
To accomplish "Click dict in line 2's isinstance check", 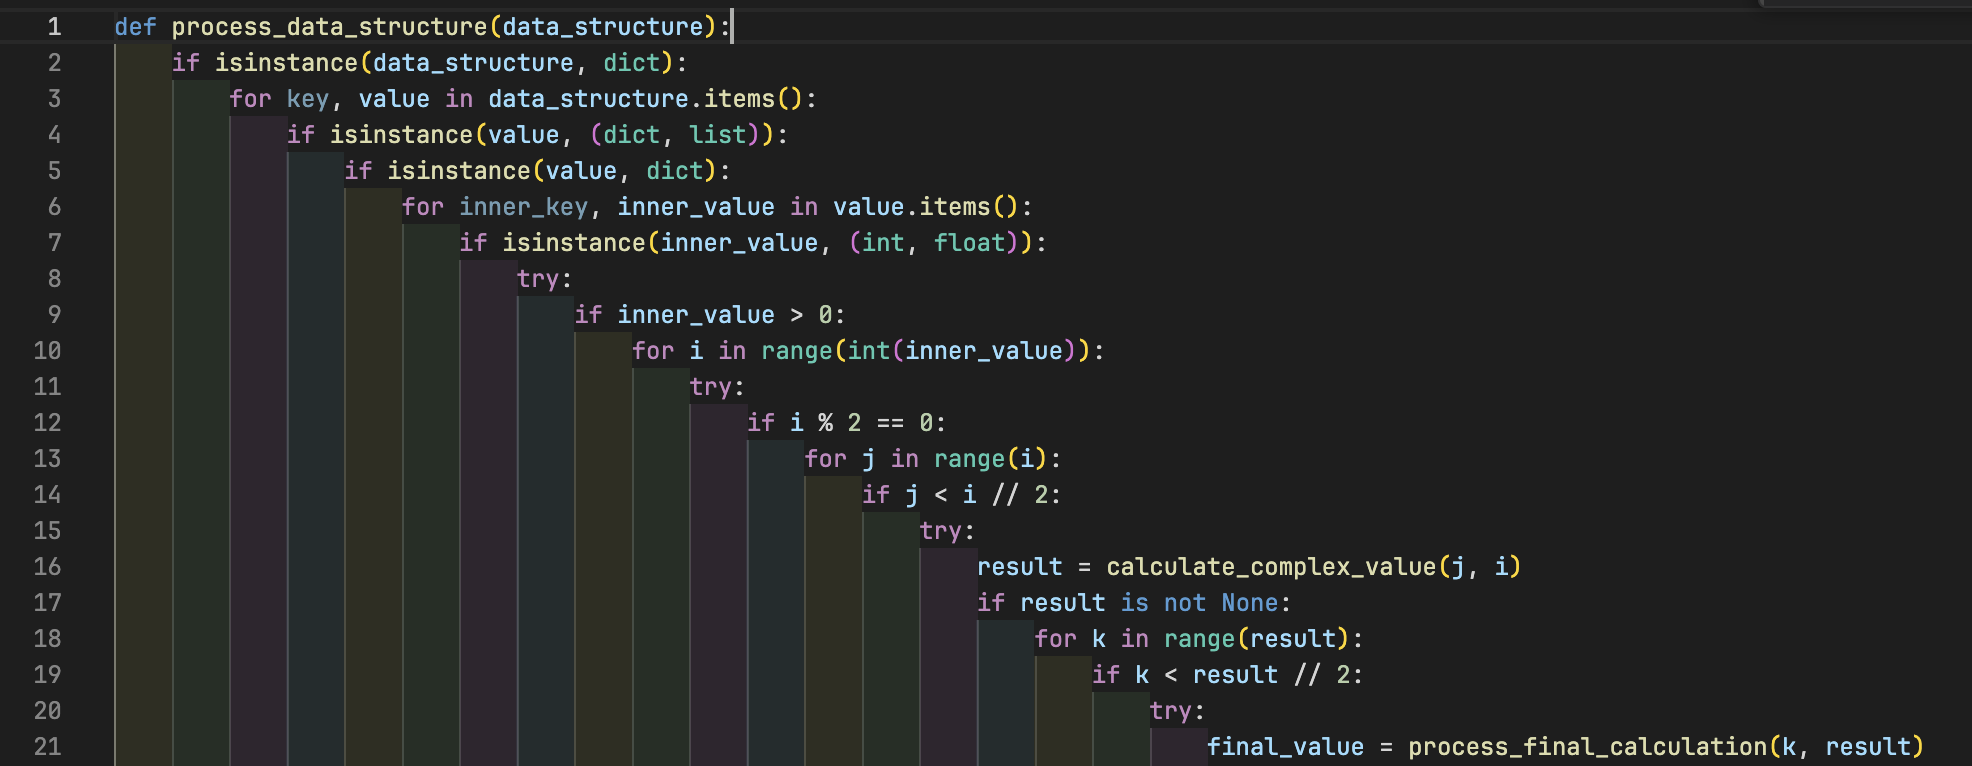I will click(631, 63).
